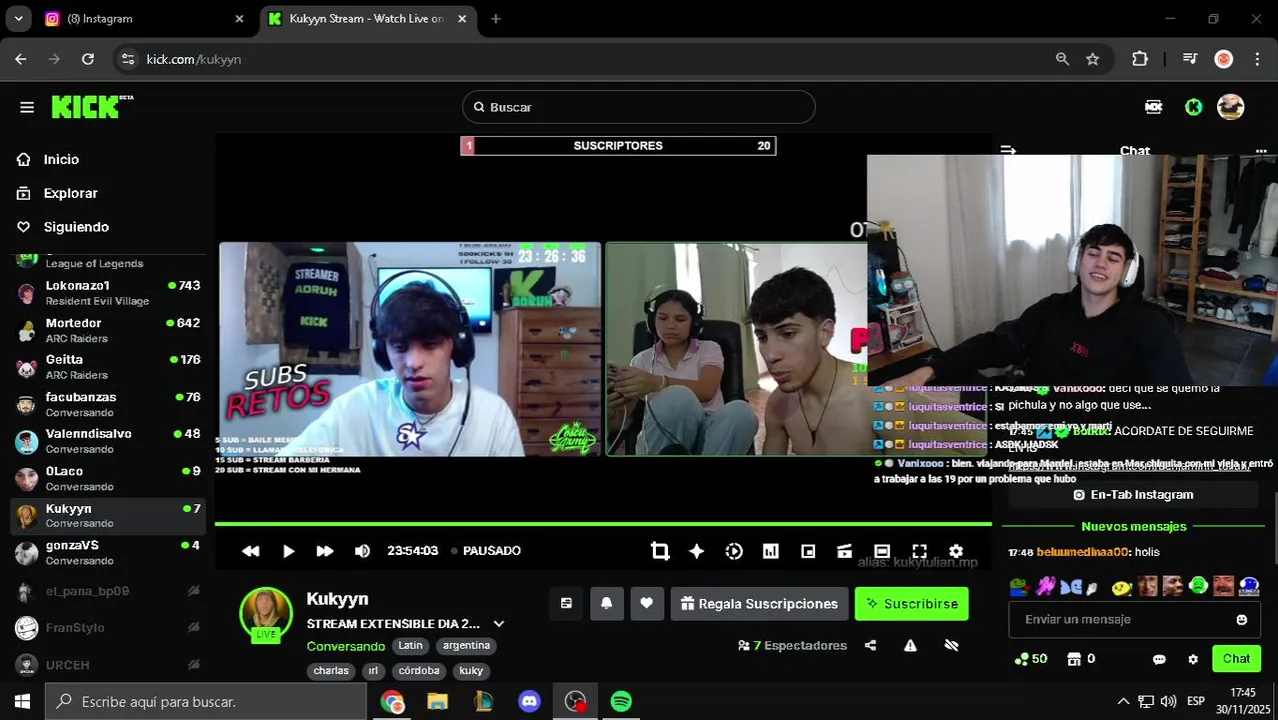Viewport: 1278px width, 720px height.
Task: Report stream using warning triangle icon
Action: point(910,646)
